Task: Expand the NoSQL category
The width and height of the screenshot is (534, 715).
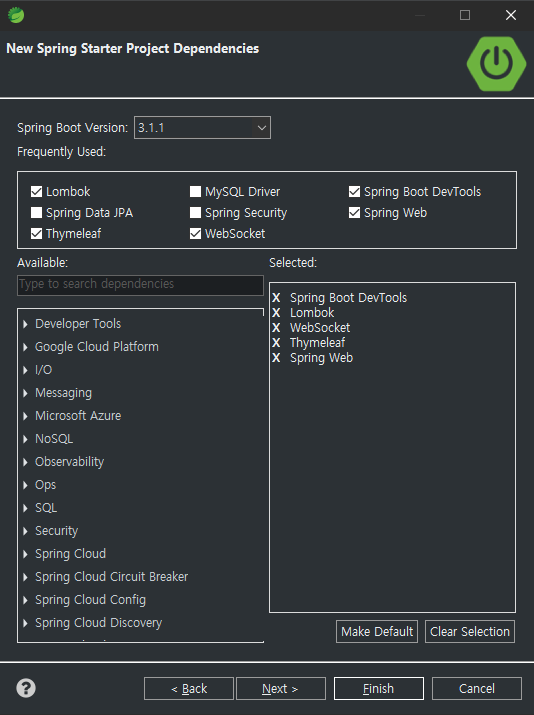Action: coord(26,439)
